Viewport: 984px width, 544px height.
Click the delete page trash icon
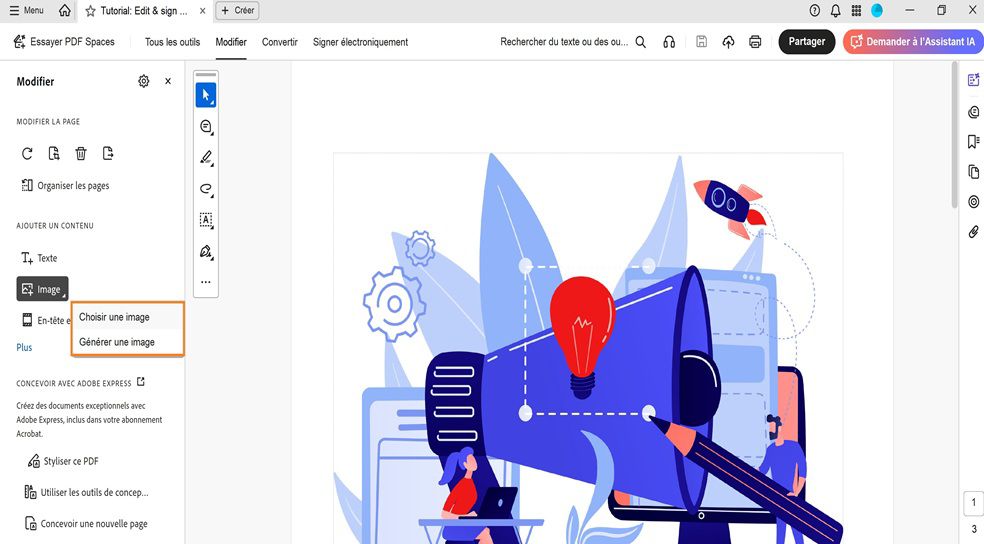[81, 154]
